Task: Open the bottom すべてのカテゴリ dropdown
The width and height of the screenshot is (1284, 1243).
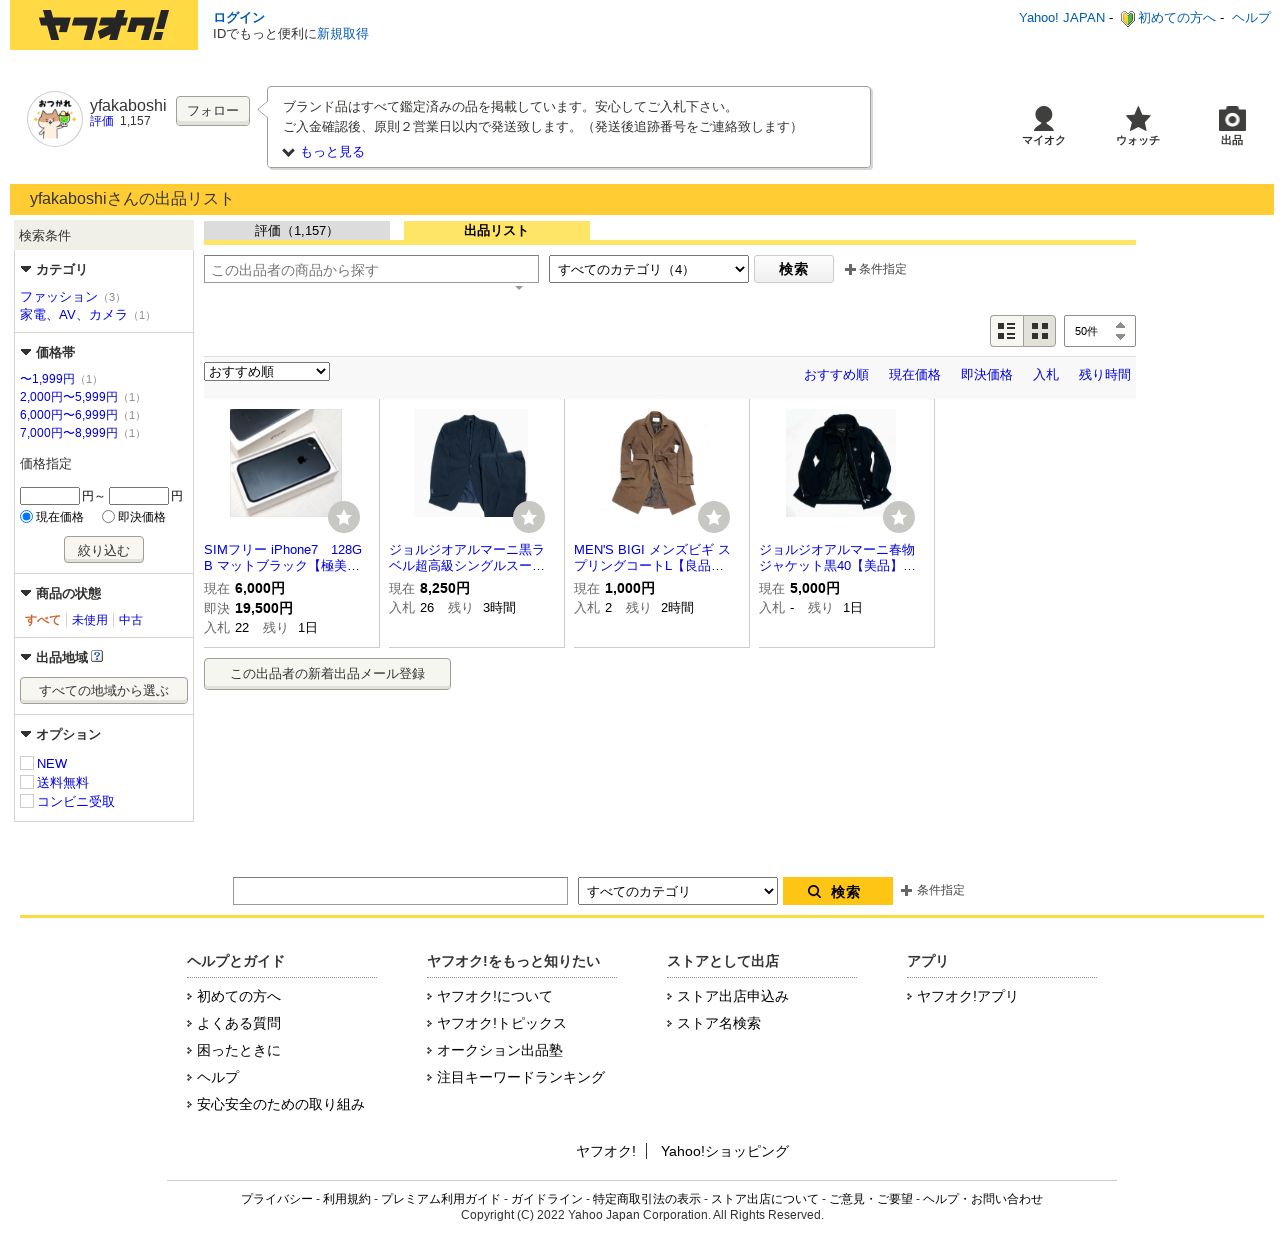Action: 678,891
